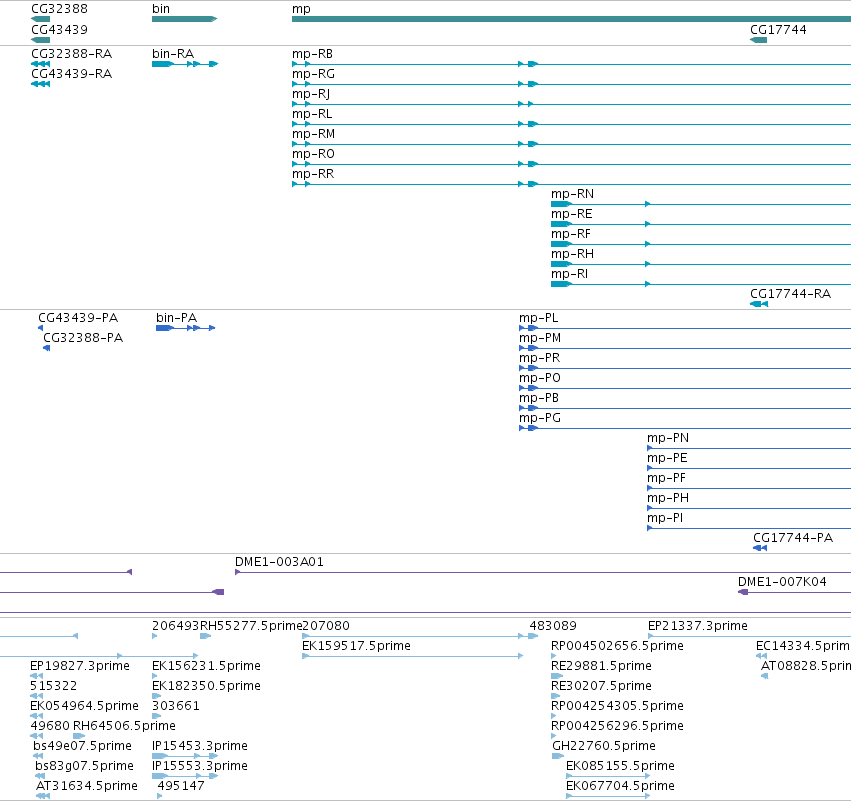Image resolution: width=851 pixels, height=801 pixels.
Task: Select the EK159517.5prime EST label
Action: pyautogui.click(x=356, y=646)
